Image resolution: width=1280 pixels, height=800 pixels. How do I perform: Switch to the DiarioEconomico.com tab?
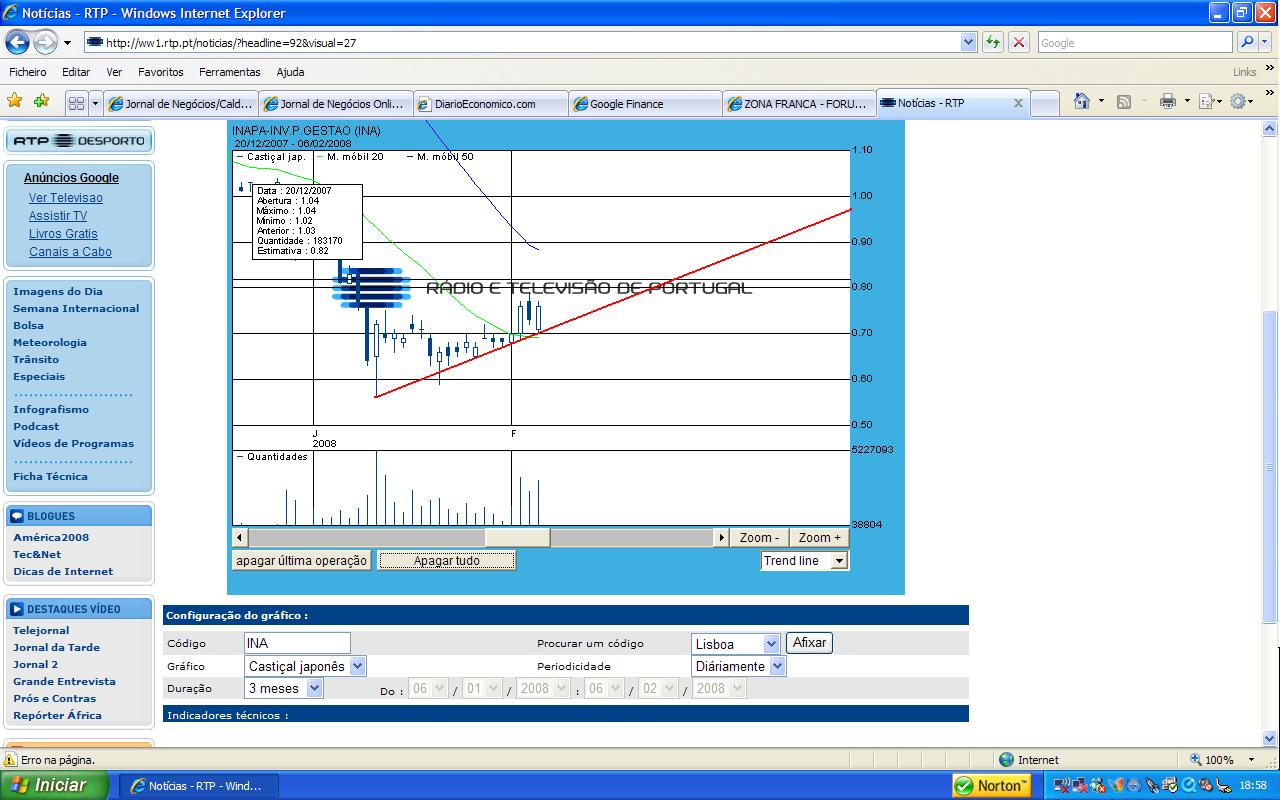490,103
